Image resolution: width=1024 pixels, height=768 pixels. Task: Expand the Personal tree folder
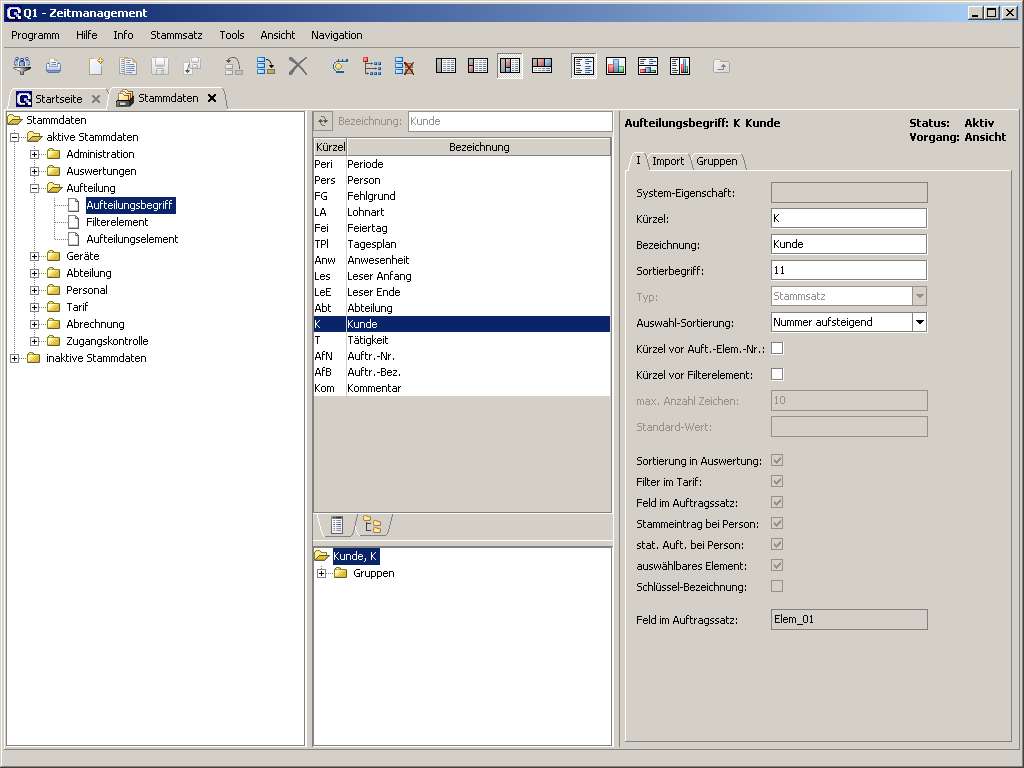(x=35, y=290)
